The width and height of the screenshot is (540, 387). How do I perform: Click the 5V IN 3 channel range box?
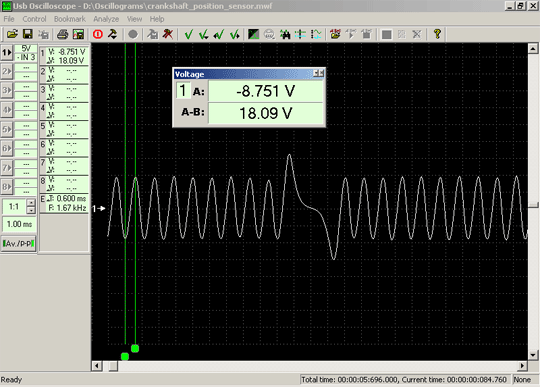click(x=26, y=53)
